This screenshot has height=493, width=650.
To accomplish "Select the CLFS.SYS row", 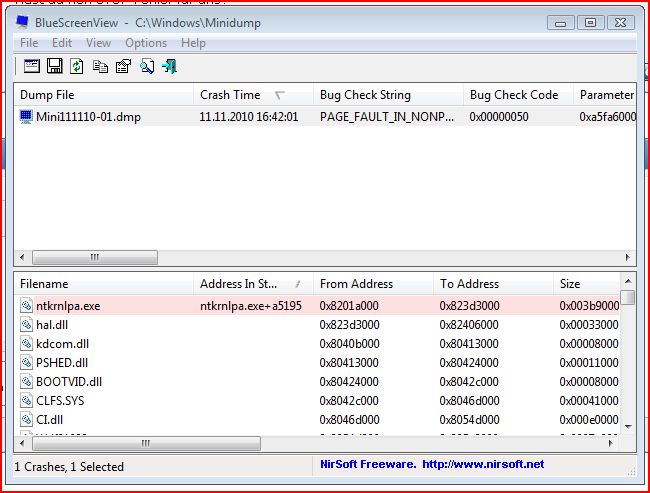I will [317, 401].
